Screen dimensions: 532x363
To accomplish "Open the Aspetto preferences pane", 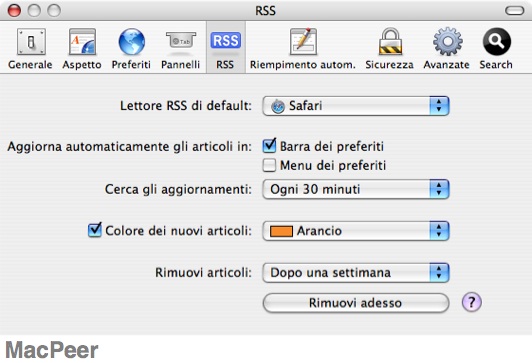I will coord(82,49).
